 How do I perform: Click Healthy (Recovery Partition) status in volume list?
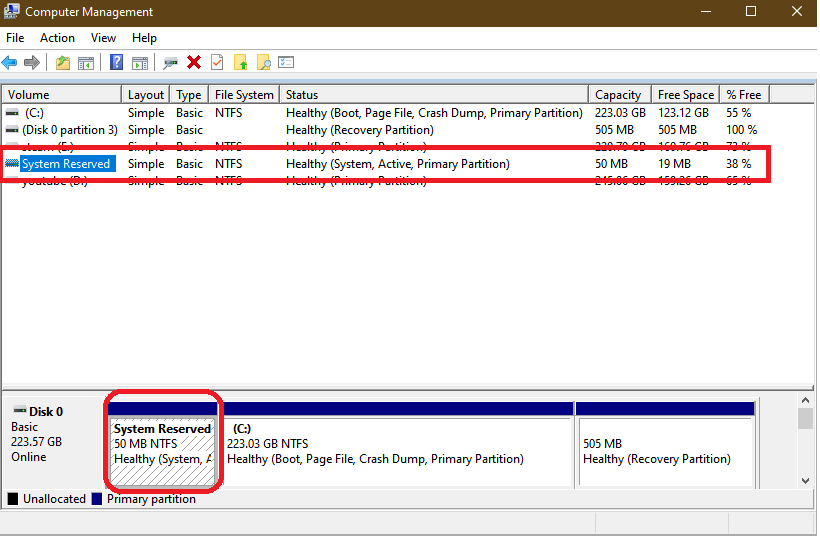tap(360, 130)
